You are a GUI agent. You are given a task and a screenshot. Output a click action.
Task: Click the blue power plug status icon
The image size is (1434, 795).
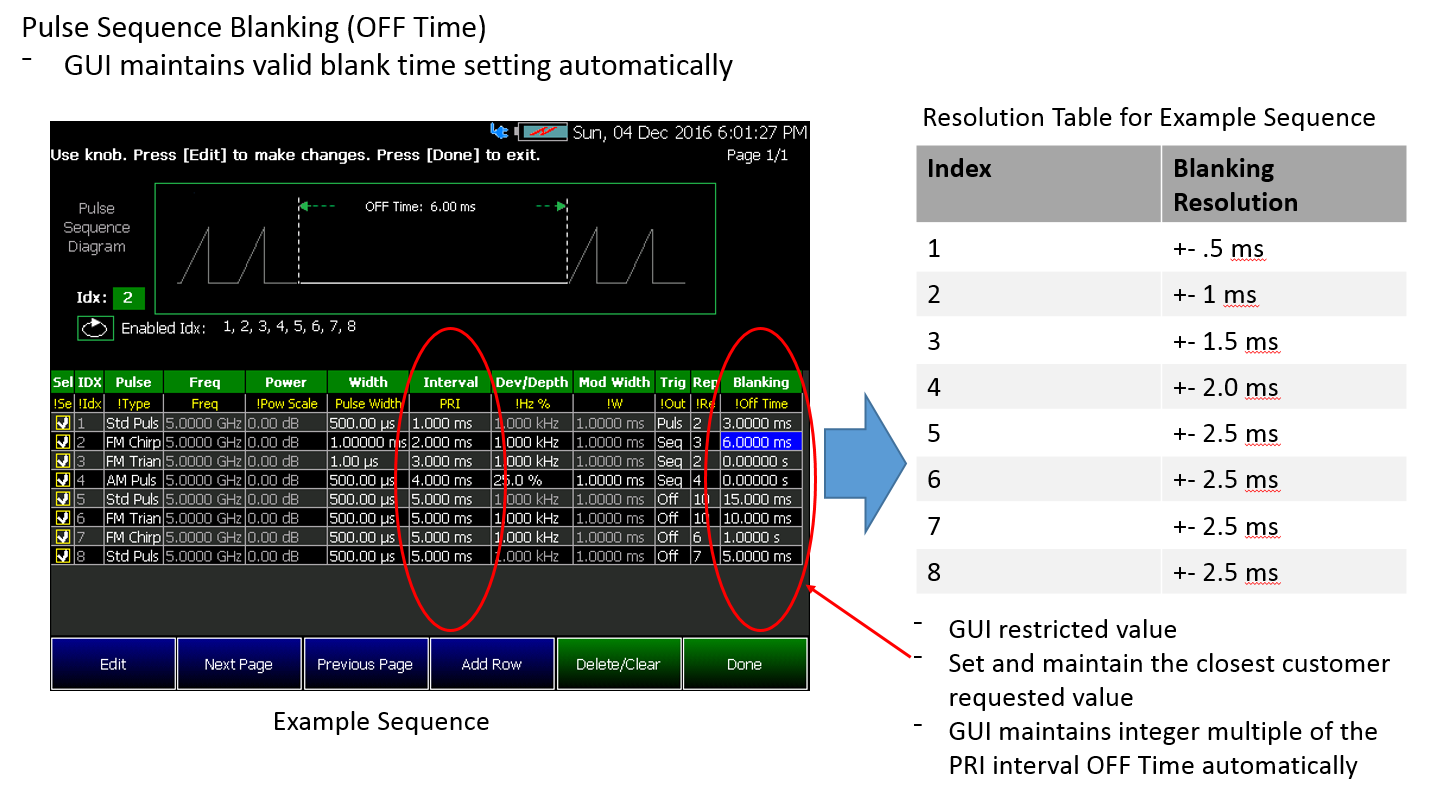tap(498, 132)
